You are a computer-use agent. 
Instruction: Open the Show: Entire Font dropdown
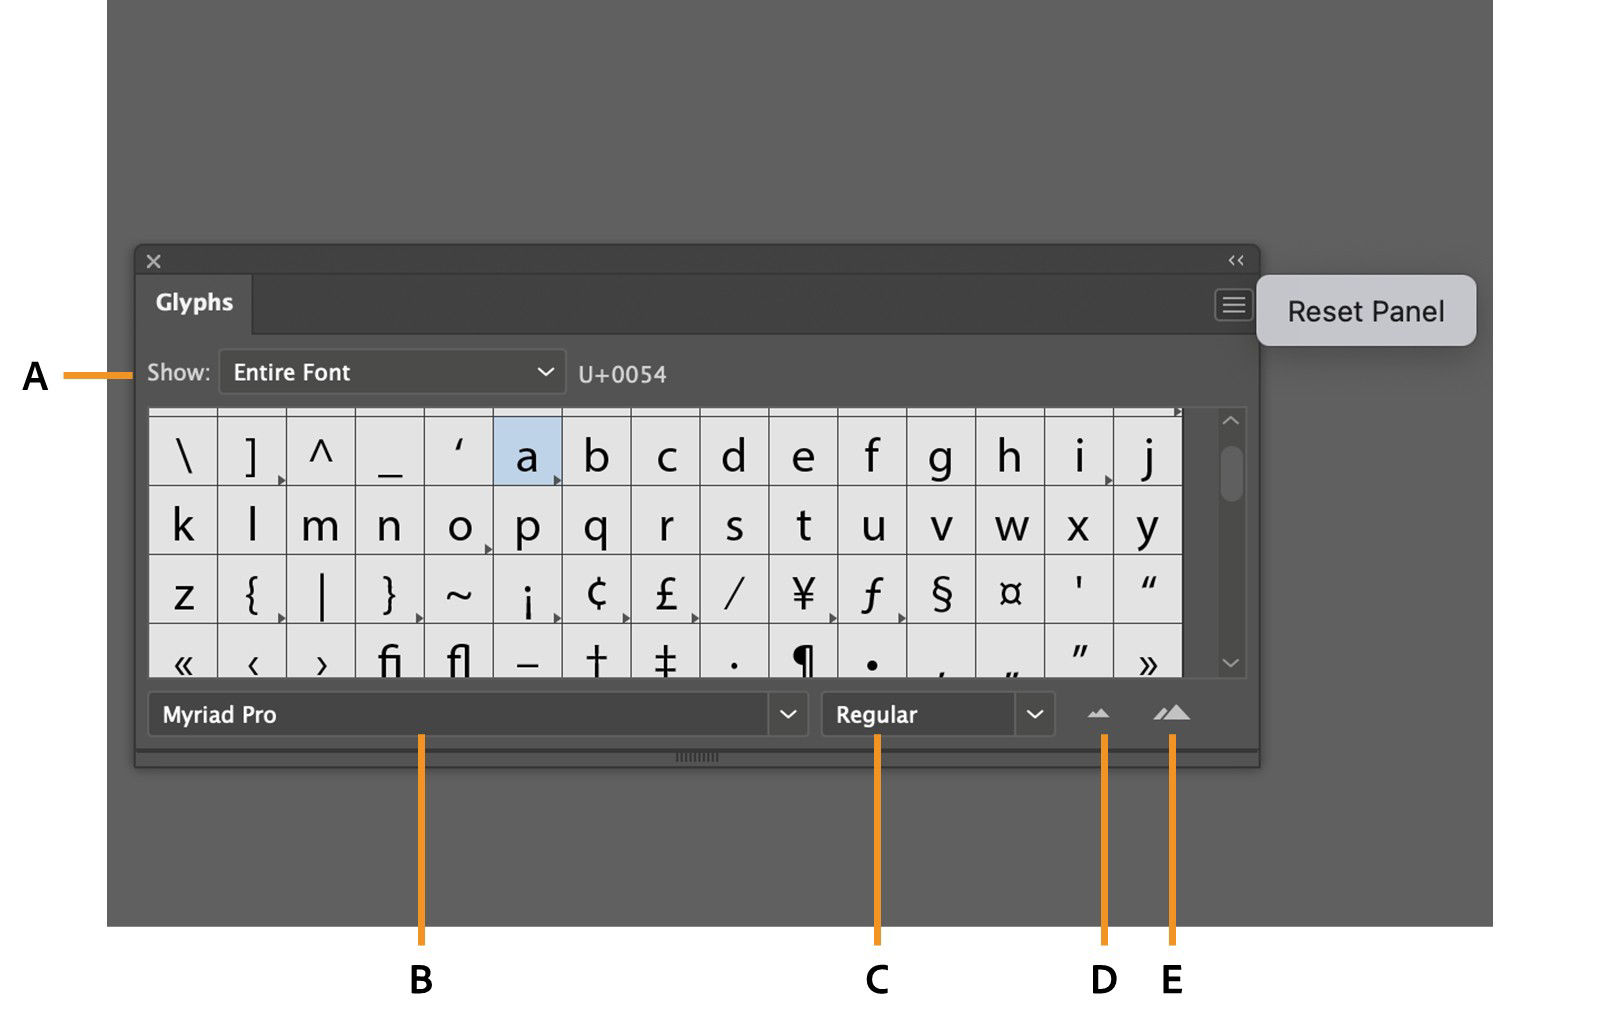pyautogui.click(x=391, y=372)
